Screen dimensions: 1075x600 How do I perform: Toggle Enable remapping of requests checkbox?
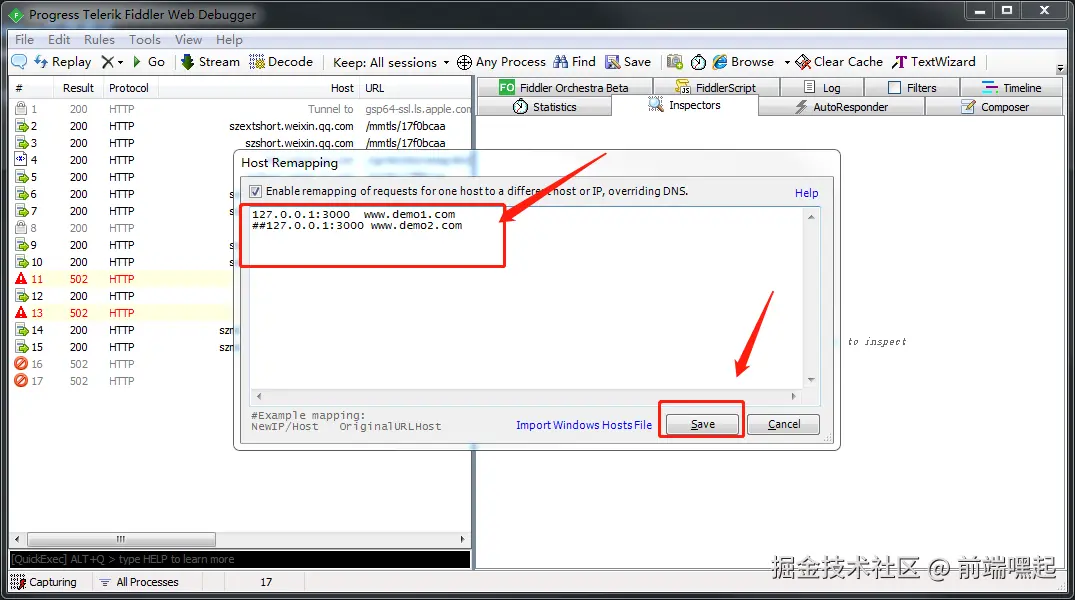point(256,191)
